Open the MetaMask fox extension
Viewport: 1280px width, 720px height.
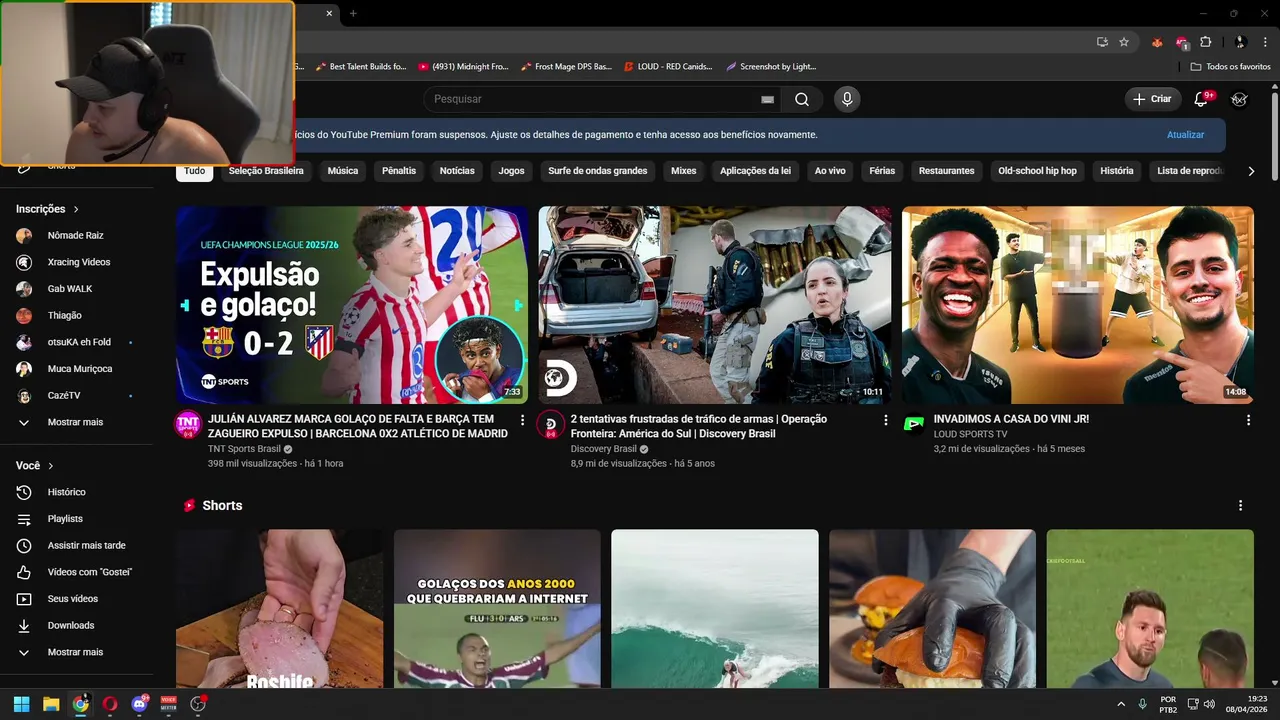pyautogui.click(x=1158, y=42)
